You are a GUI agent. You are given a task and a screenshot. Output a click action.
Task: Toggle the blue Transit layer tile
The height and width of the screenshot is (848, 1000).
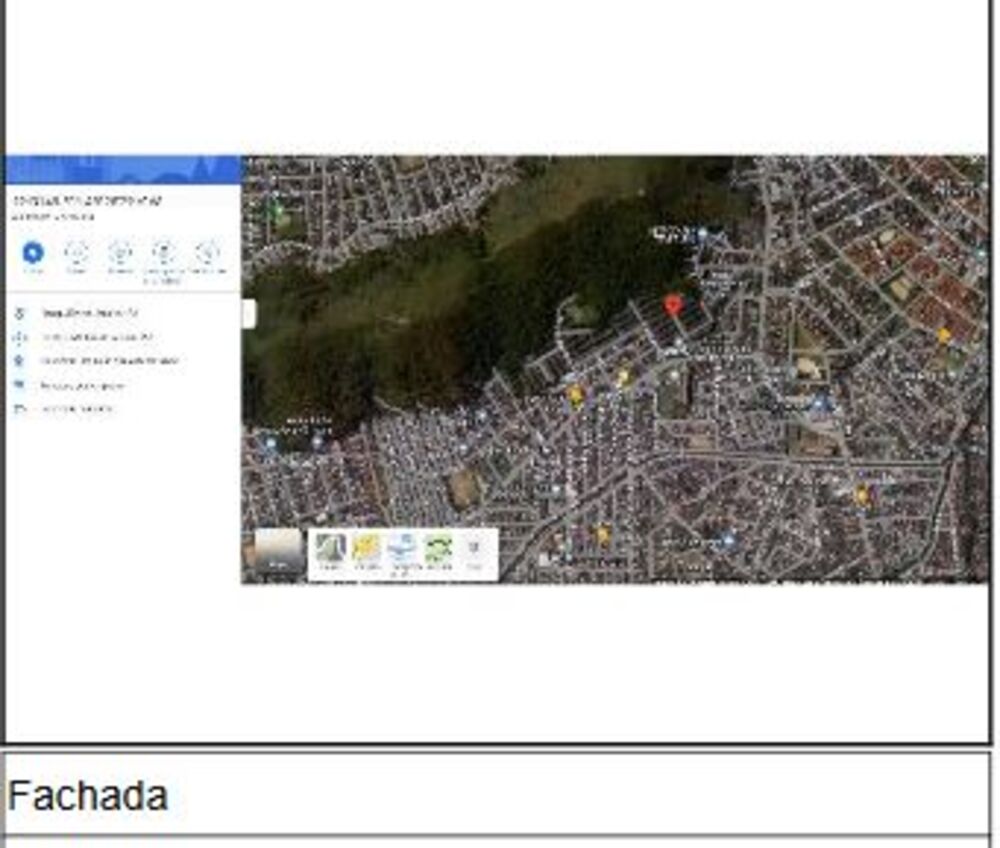(x=403, y=549)
